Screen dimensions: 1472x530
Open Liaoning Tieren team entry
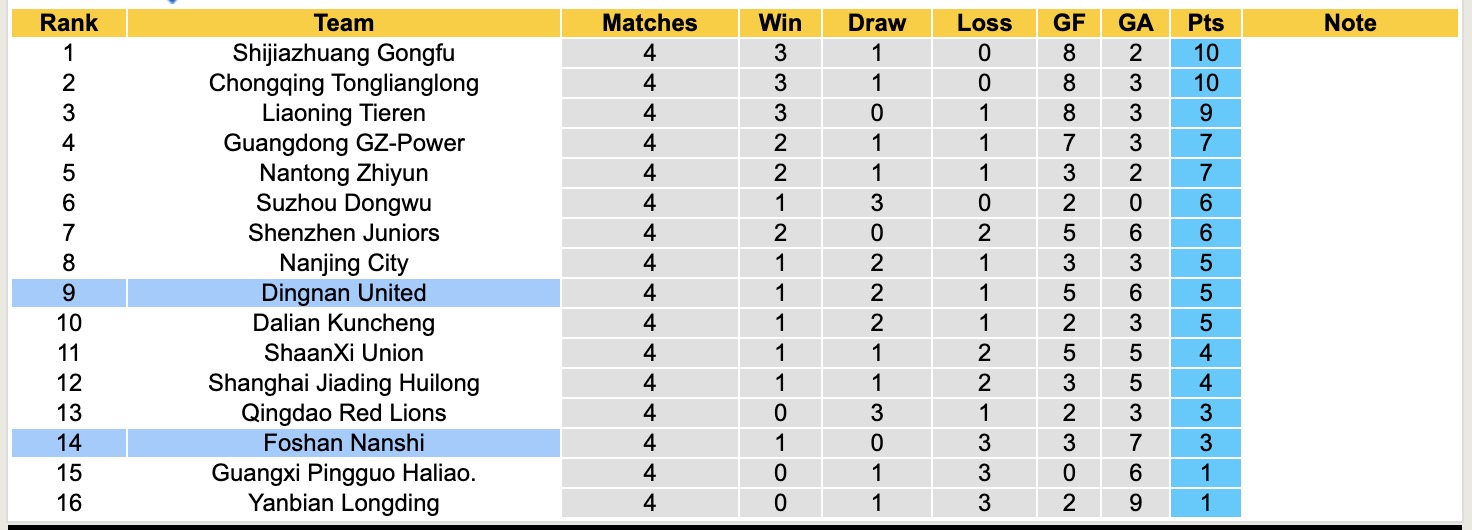(x=343, y=113)
